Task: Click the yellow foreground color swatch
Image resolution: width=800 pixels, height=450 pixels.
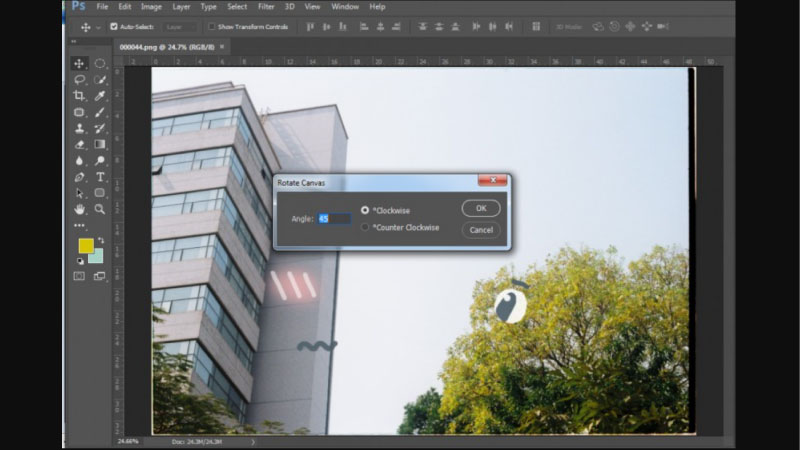Action: pos(85,246)
